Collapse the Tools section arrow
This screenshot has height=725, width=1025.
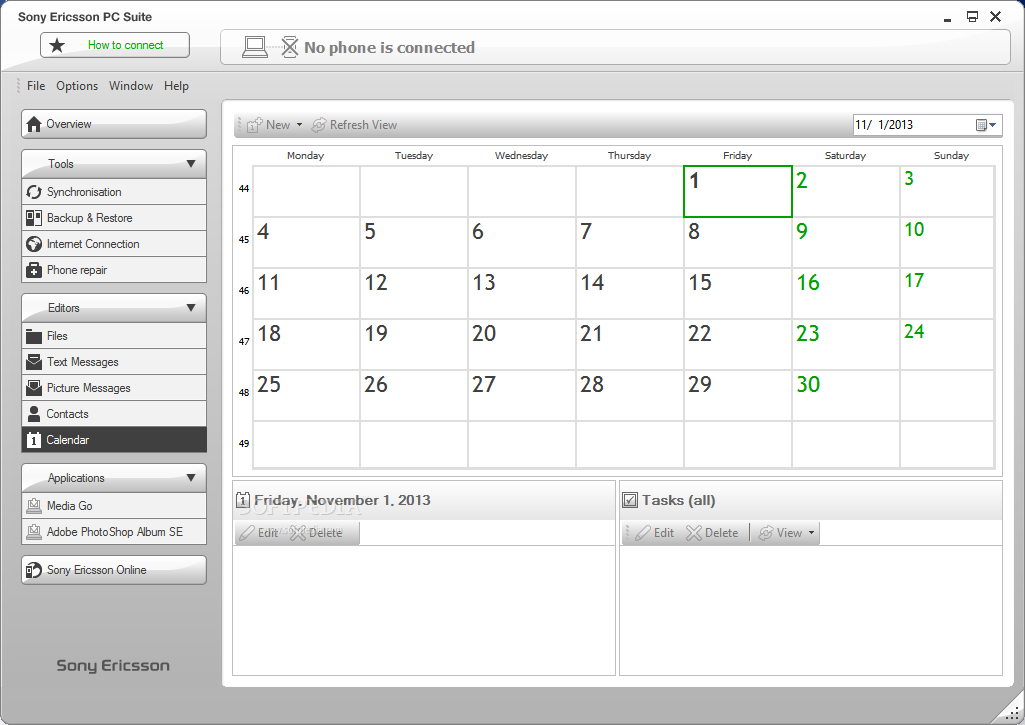click(191, 163)
